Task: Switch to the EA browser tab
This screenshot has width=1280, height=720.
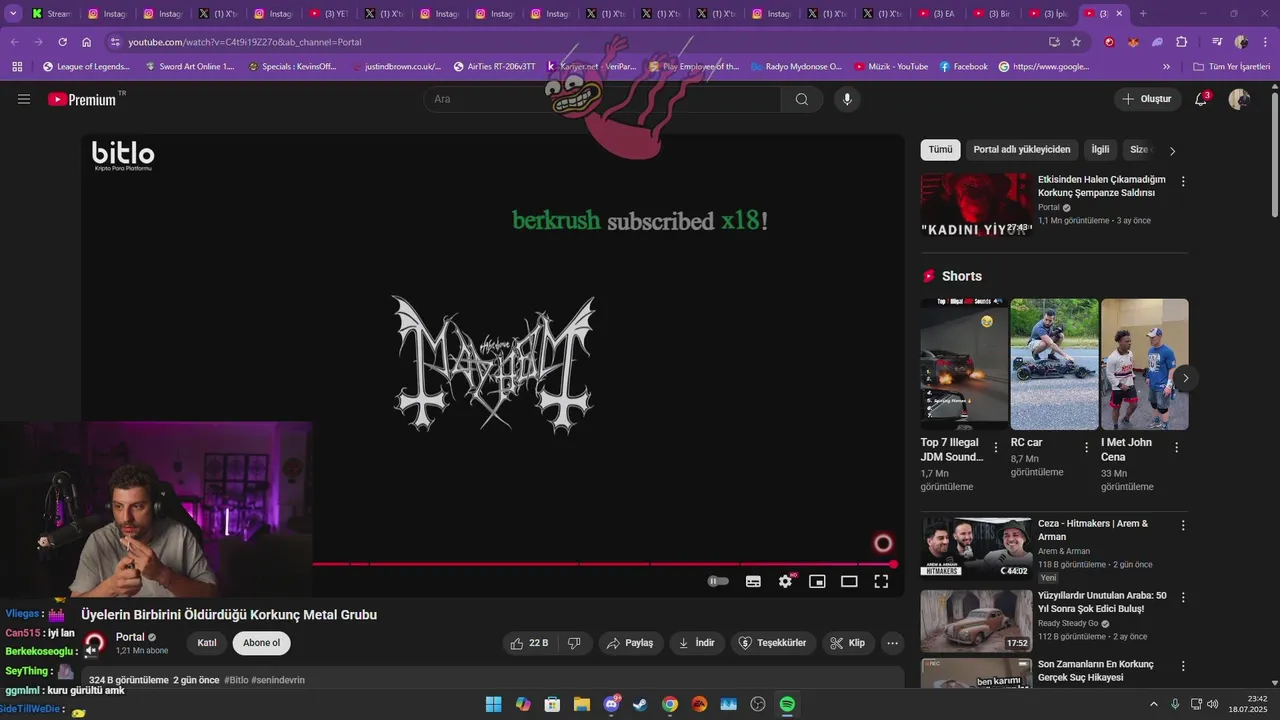Action: tap(936, 14)
